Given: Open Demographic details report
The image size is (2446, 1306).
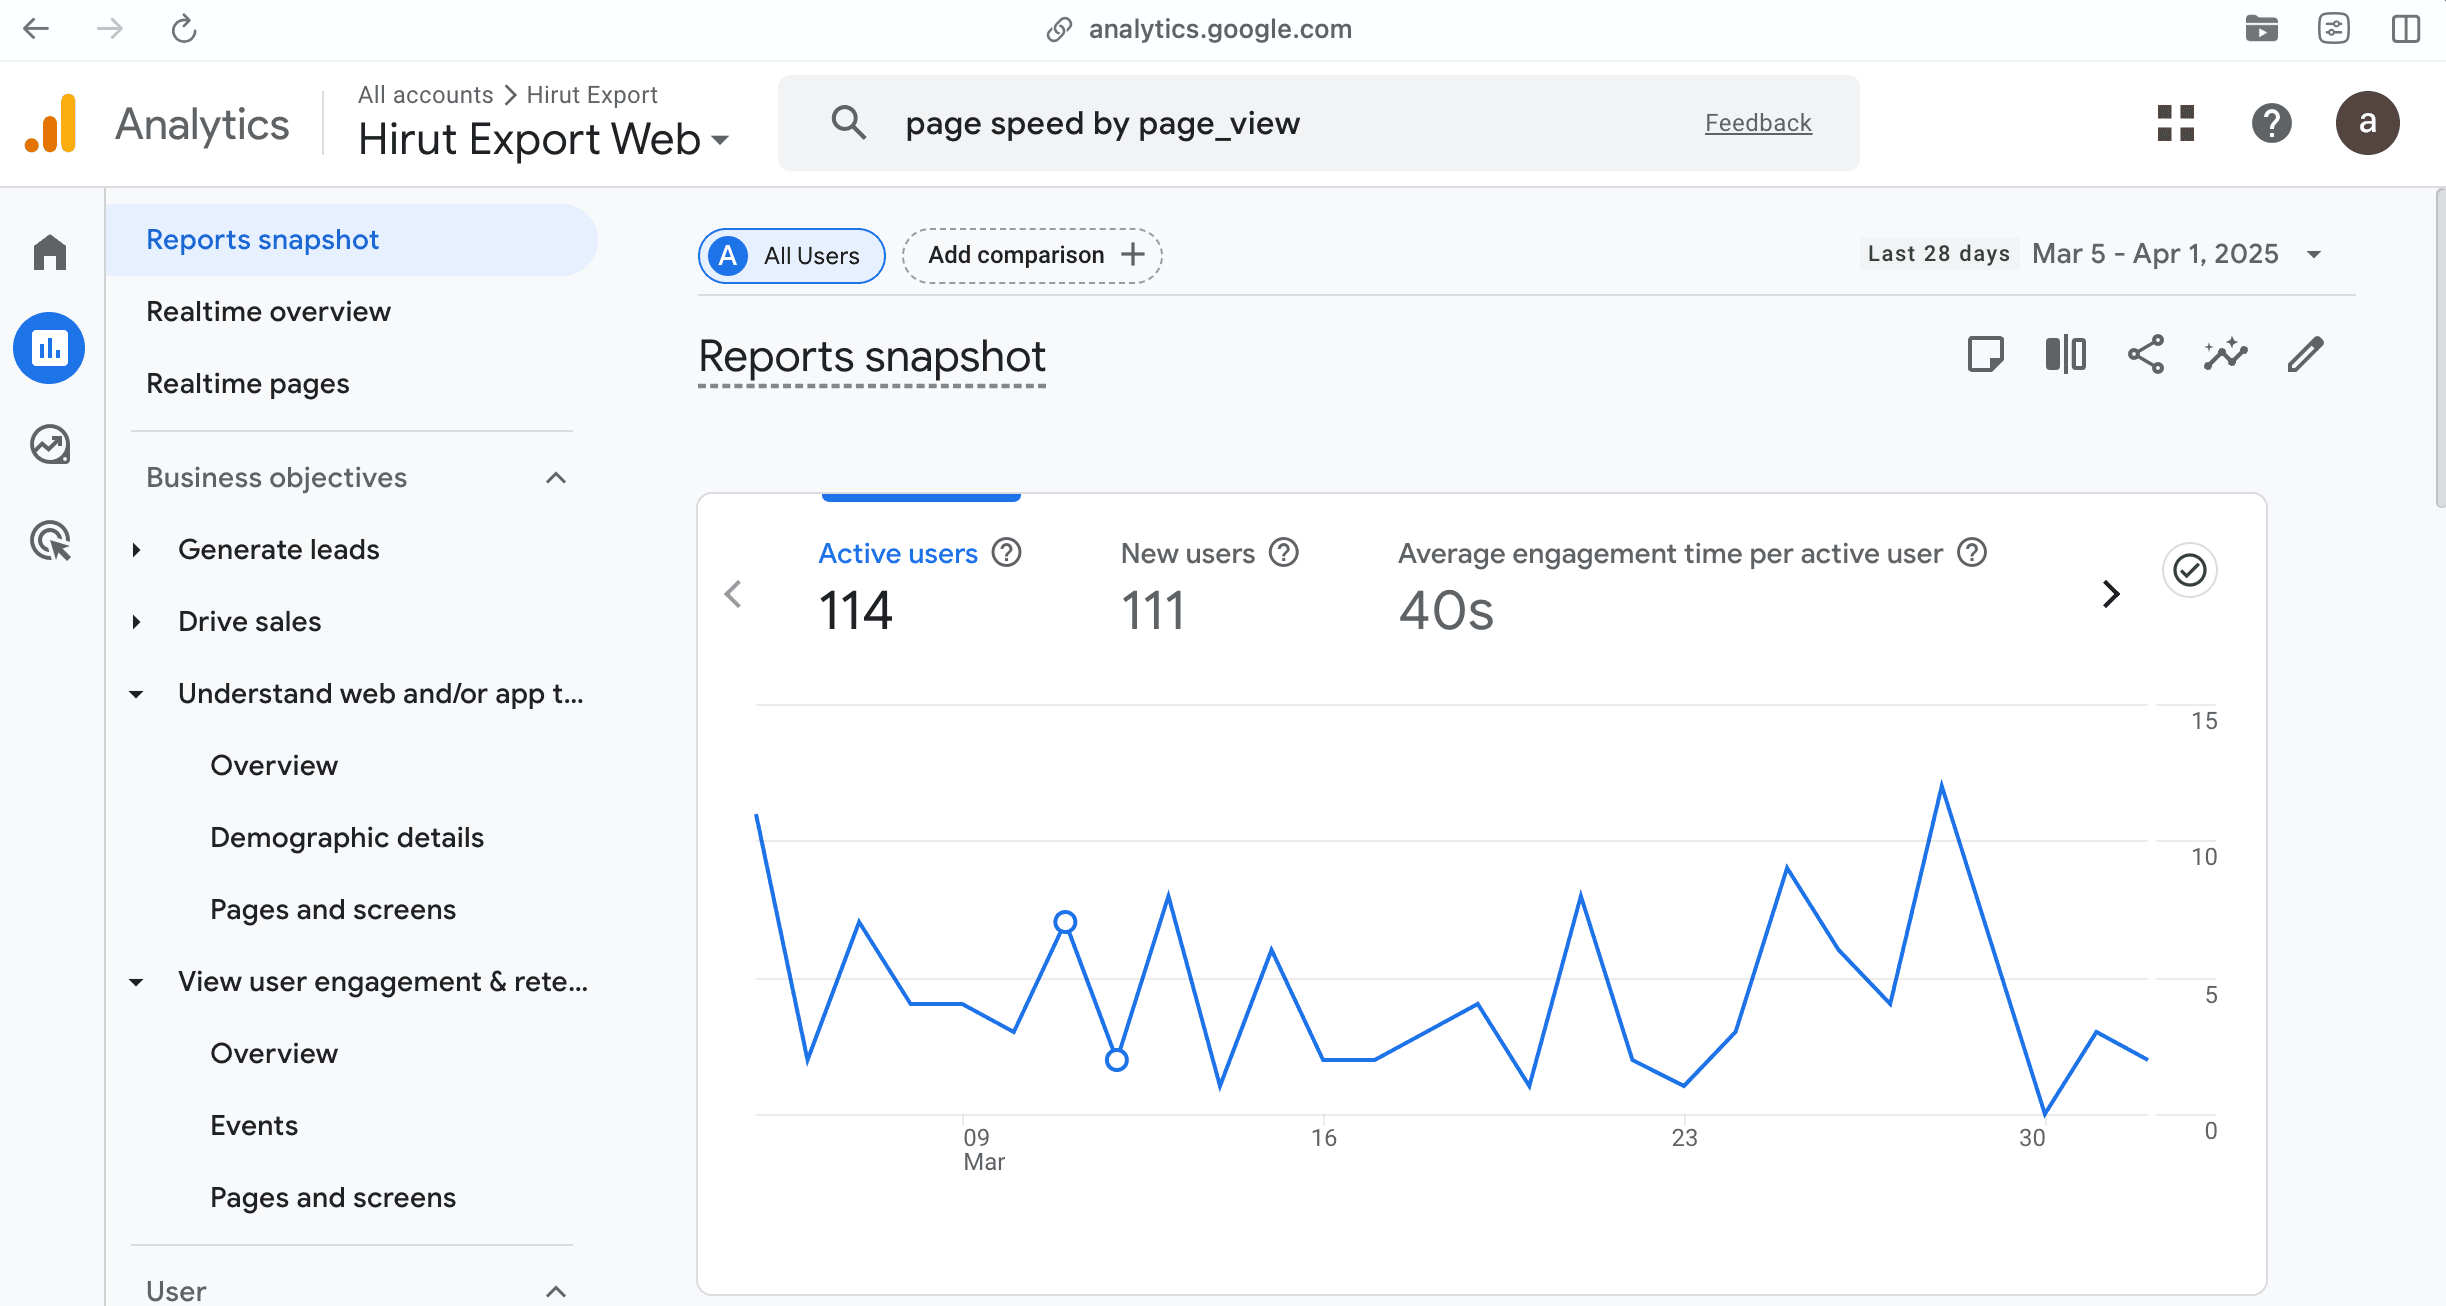Looking at the screenshot, I should [347, 838].
